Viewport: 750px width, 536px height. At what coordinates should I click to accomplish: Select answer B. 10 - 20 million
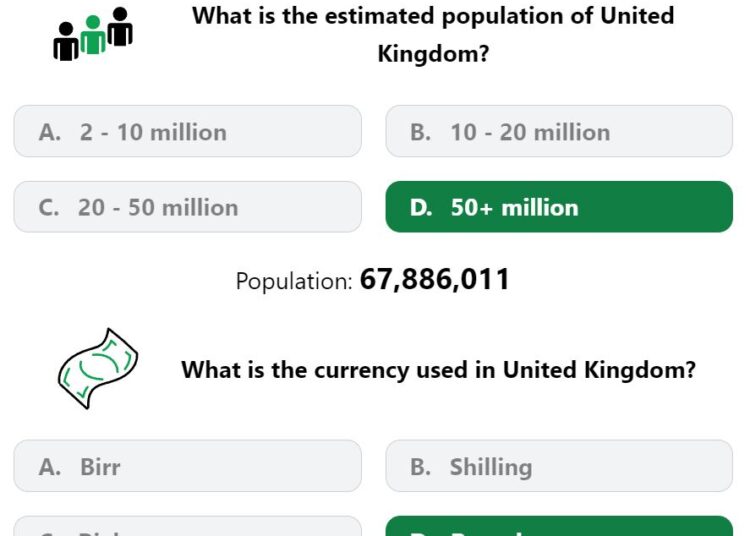click(559, 131)
